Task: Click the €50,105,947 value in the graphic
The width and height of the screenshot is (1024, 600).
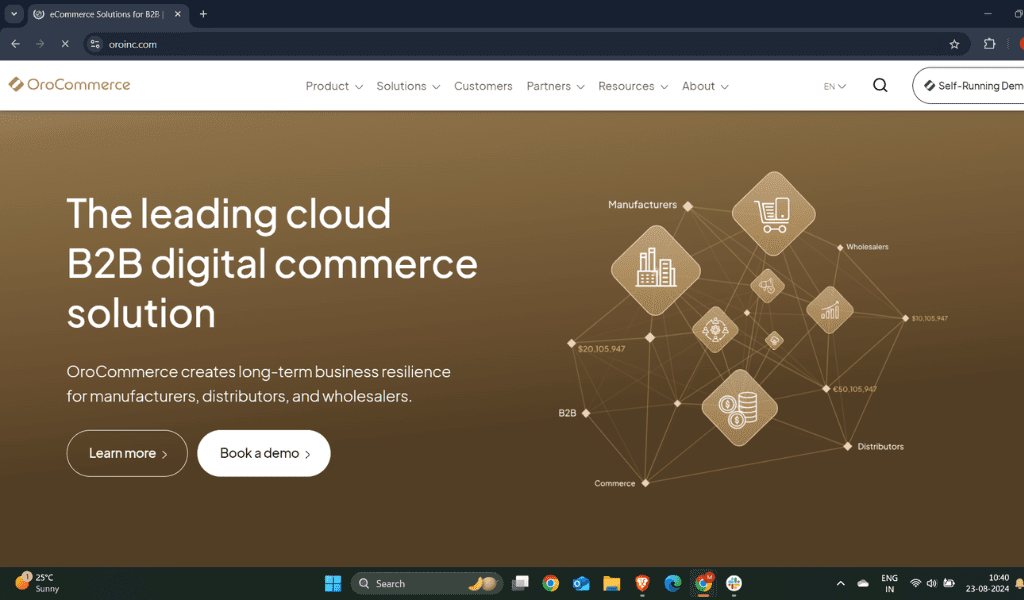Action: tap(854, 389)
